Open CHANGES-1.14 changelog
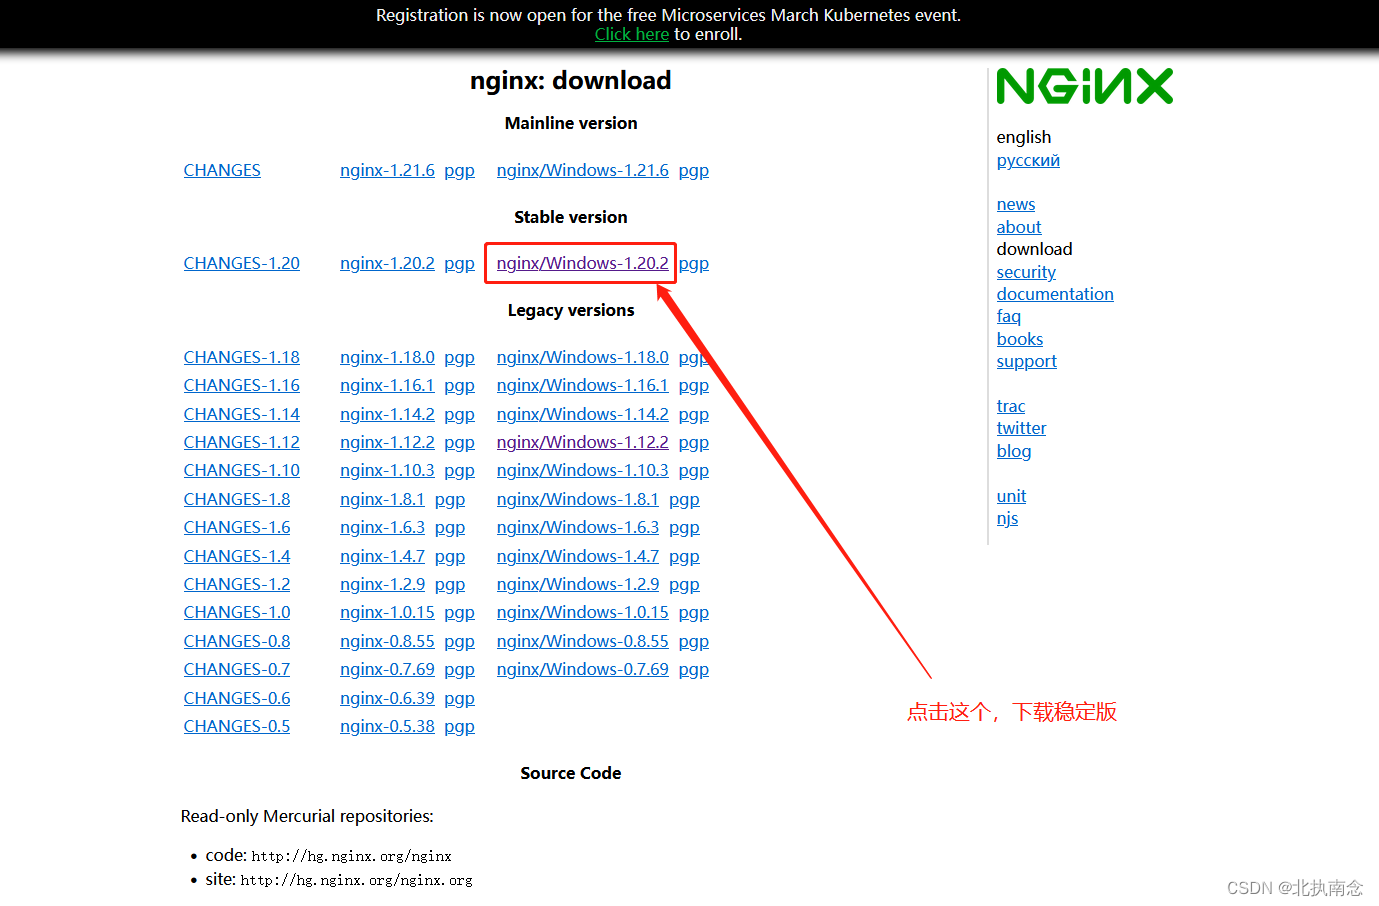This screenshot has width=1379, height=906. point(241,414)
